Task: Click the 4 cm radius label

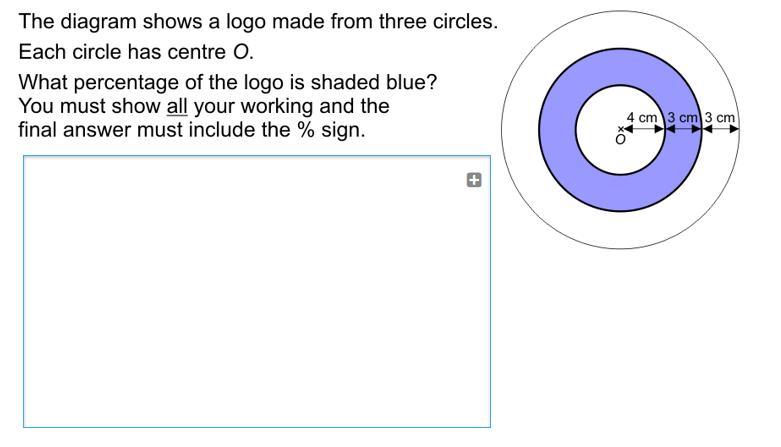Action: tap(642, 118)
